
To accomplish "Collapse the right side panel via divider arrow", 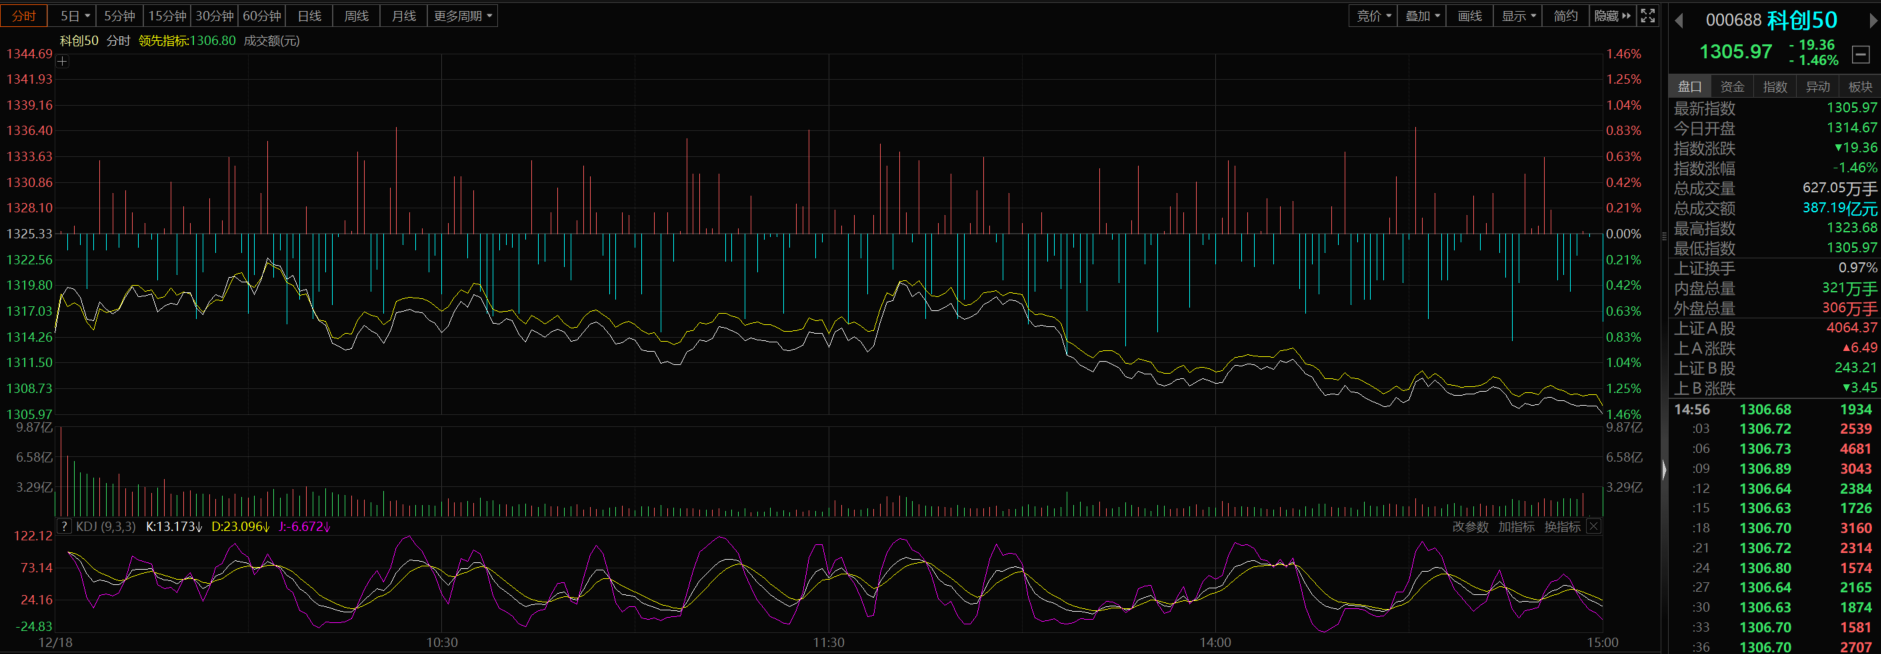I will point(1664,470).
